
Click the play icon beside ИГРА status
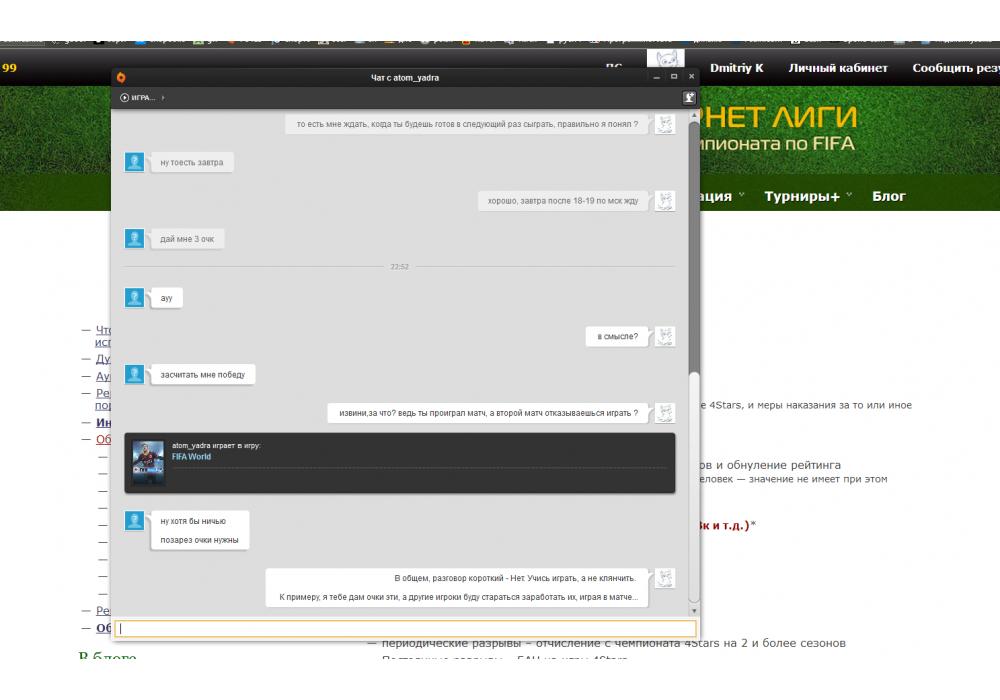(124, 98)
